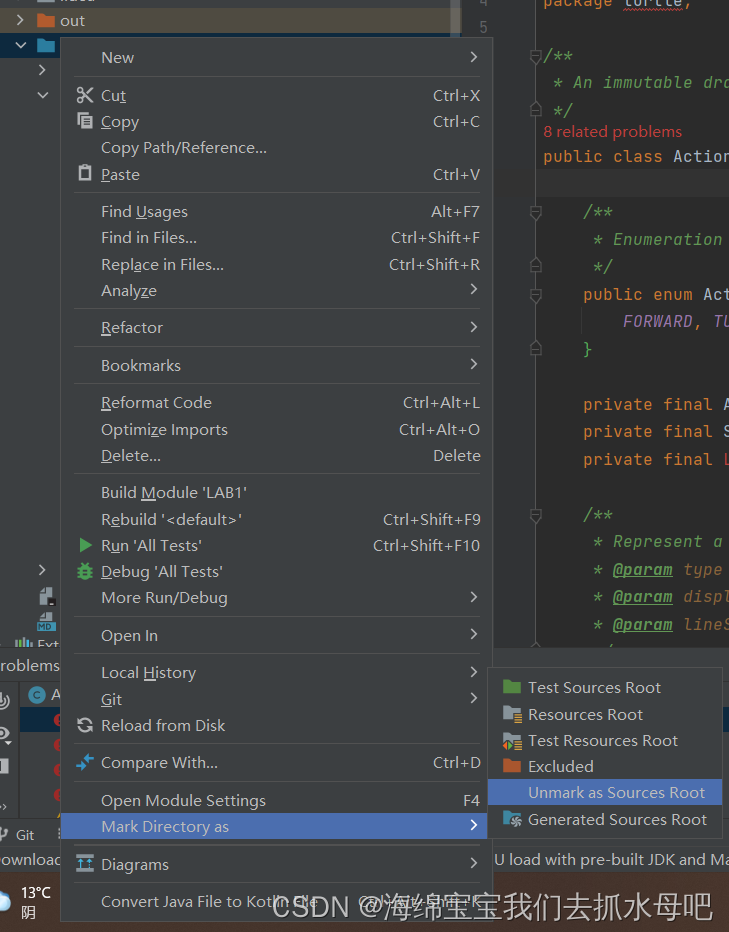The height and width of the screenshot is (932, 729).
Task: Click the green Run triangle icon
Action: (x=86, y=545)
